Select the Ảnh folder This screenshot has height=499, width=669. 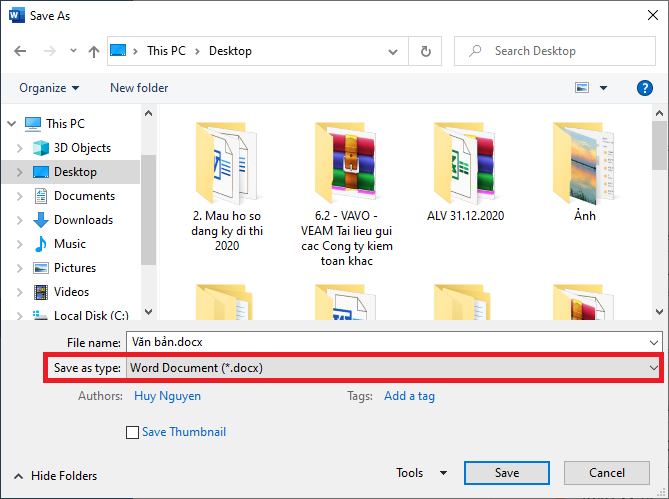pos(585,171)
